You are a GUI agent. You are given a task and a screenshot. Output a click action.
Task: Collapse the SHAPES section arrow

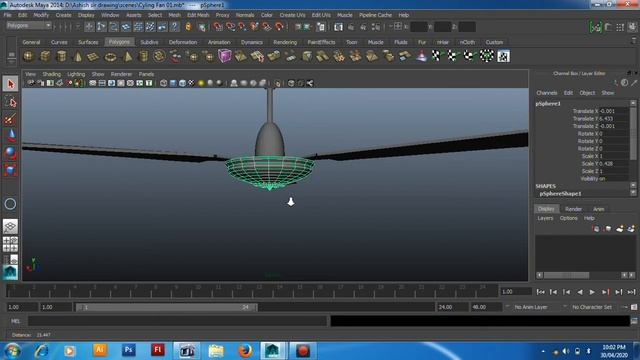pyautogui.click(x=633, y=186)
